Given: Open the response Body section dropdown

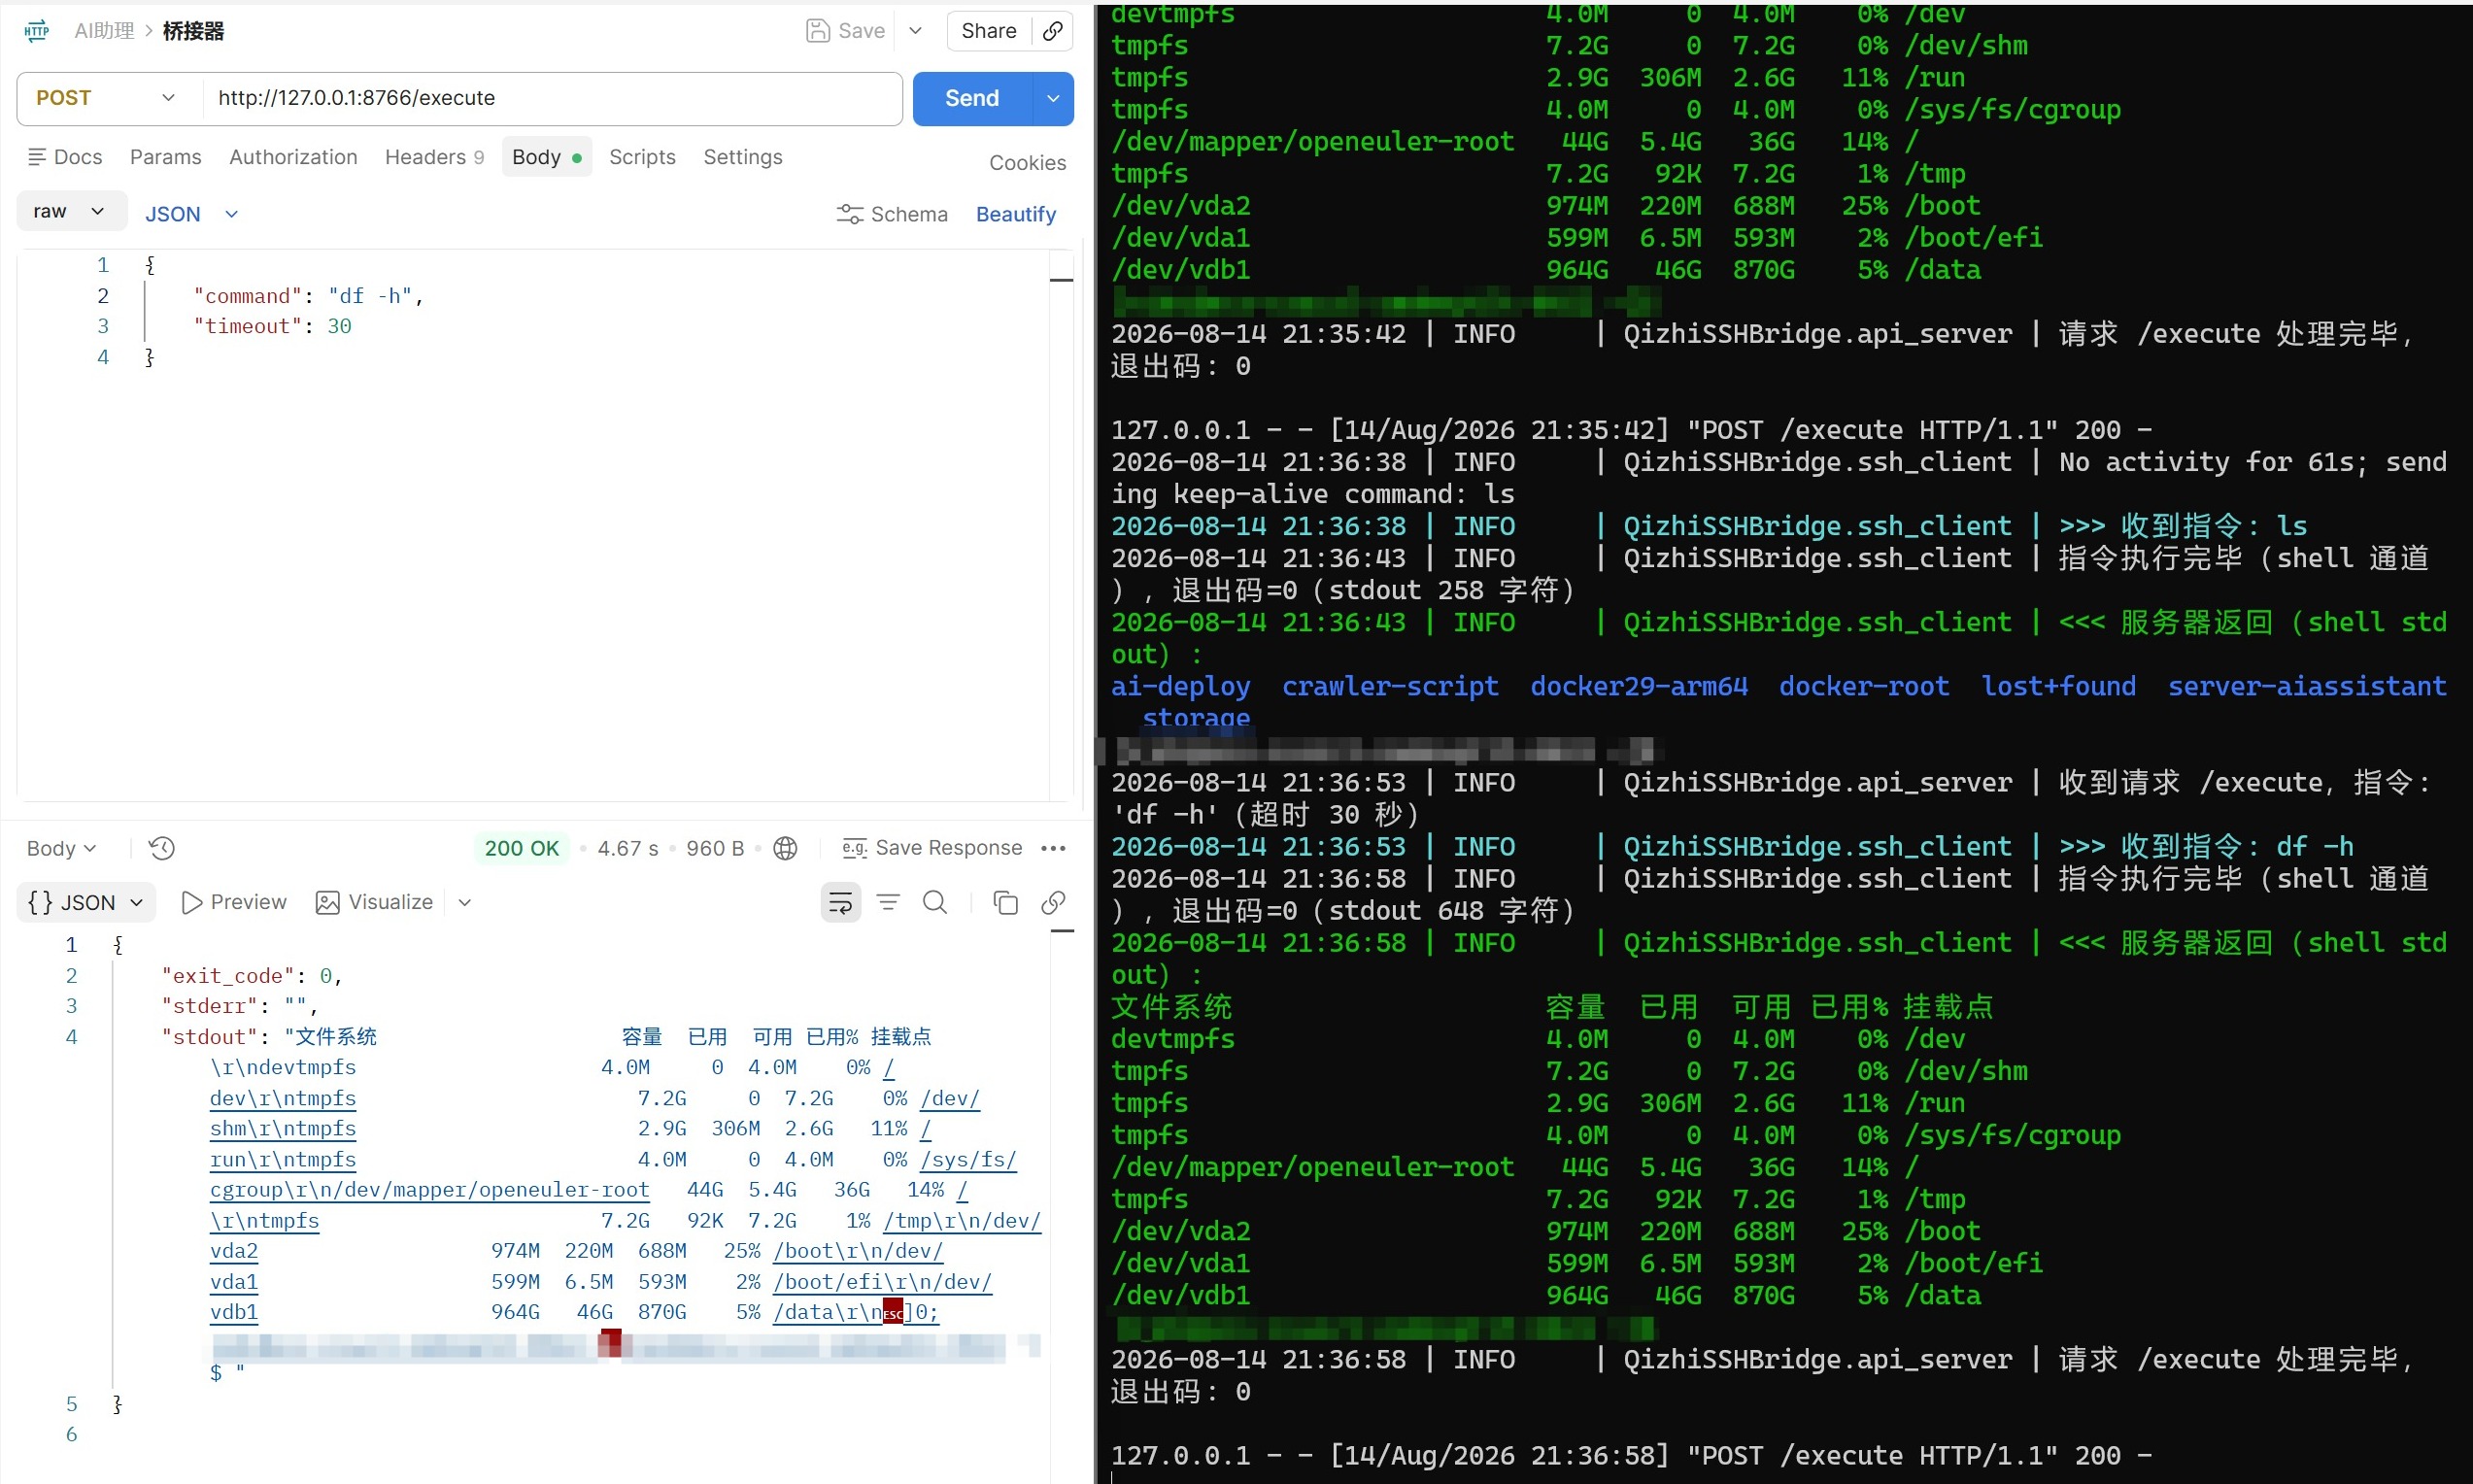Looking at the screenshot, I should coord(61,848).
